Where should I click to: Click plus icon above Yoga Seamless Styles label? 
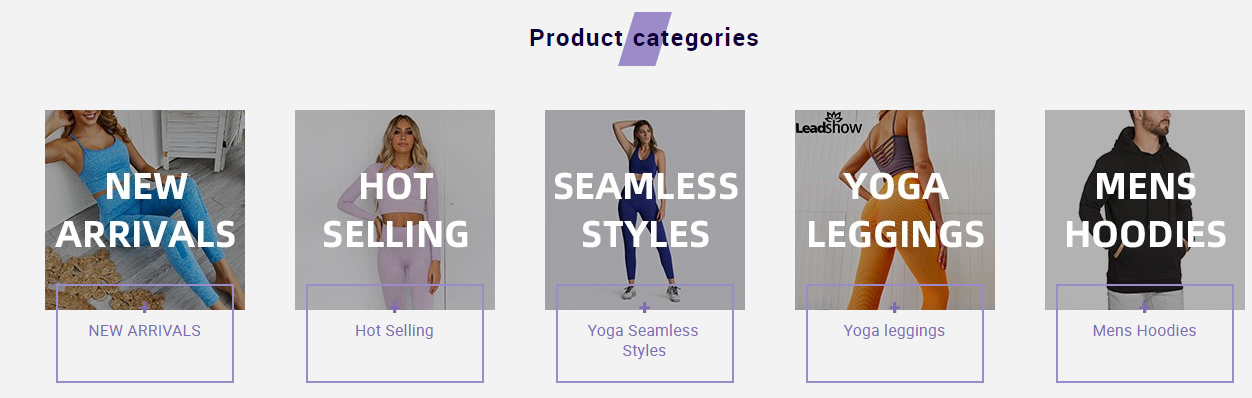tap(645, 307)
